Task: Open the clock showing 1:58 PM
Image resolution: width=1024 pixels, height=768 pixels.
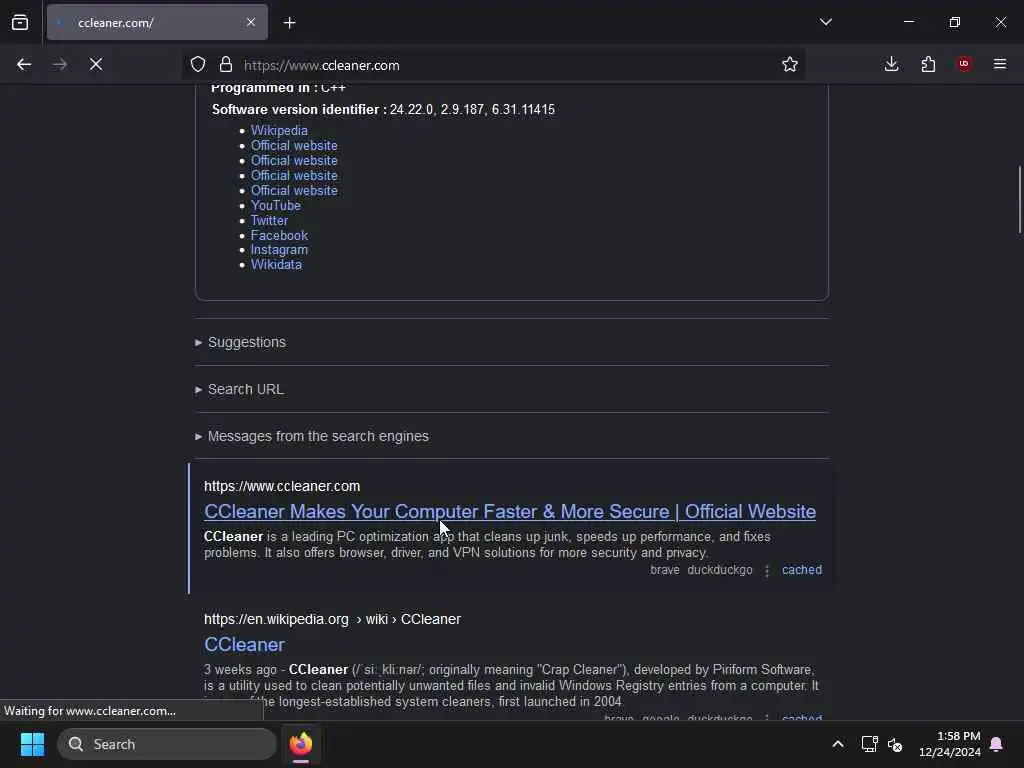Action: [950, 744]
